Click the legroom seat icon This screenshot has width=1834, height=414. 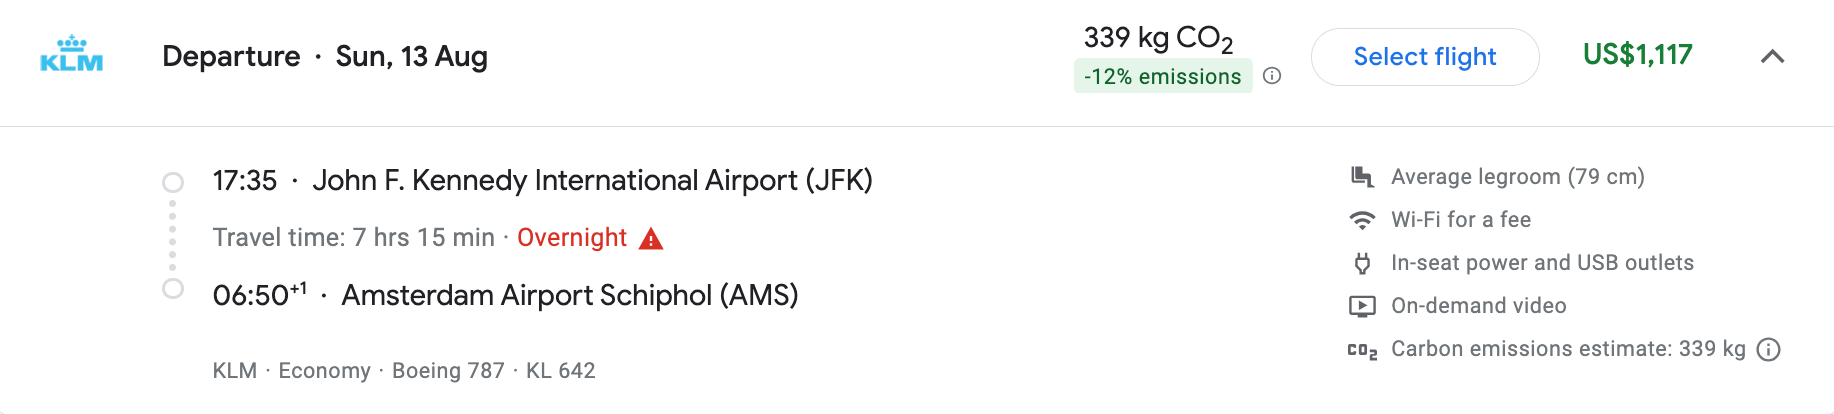[x=1362, y=177]
